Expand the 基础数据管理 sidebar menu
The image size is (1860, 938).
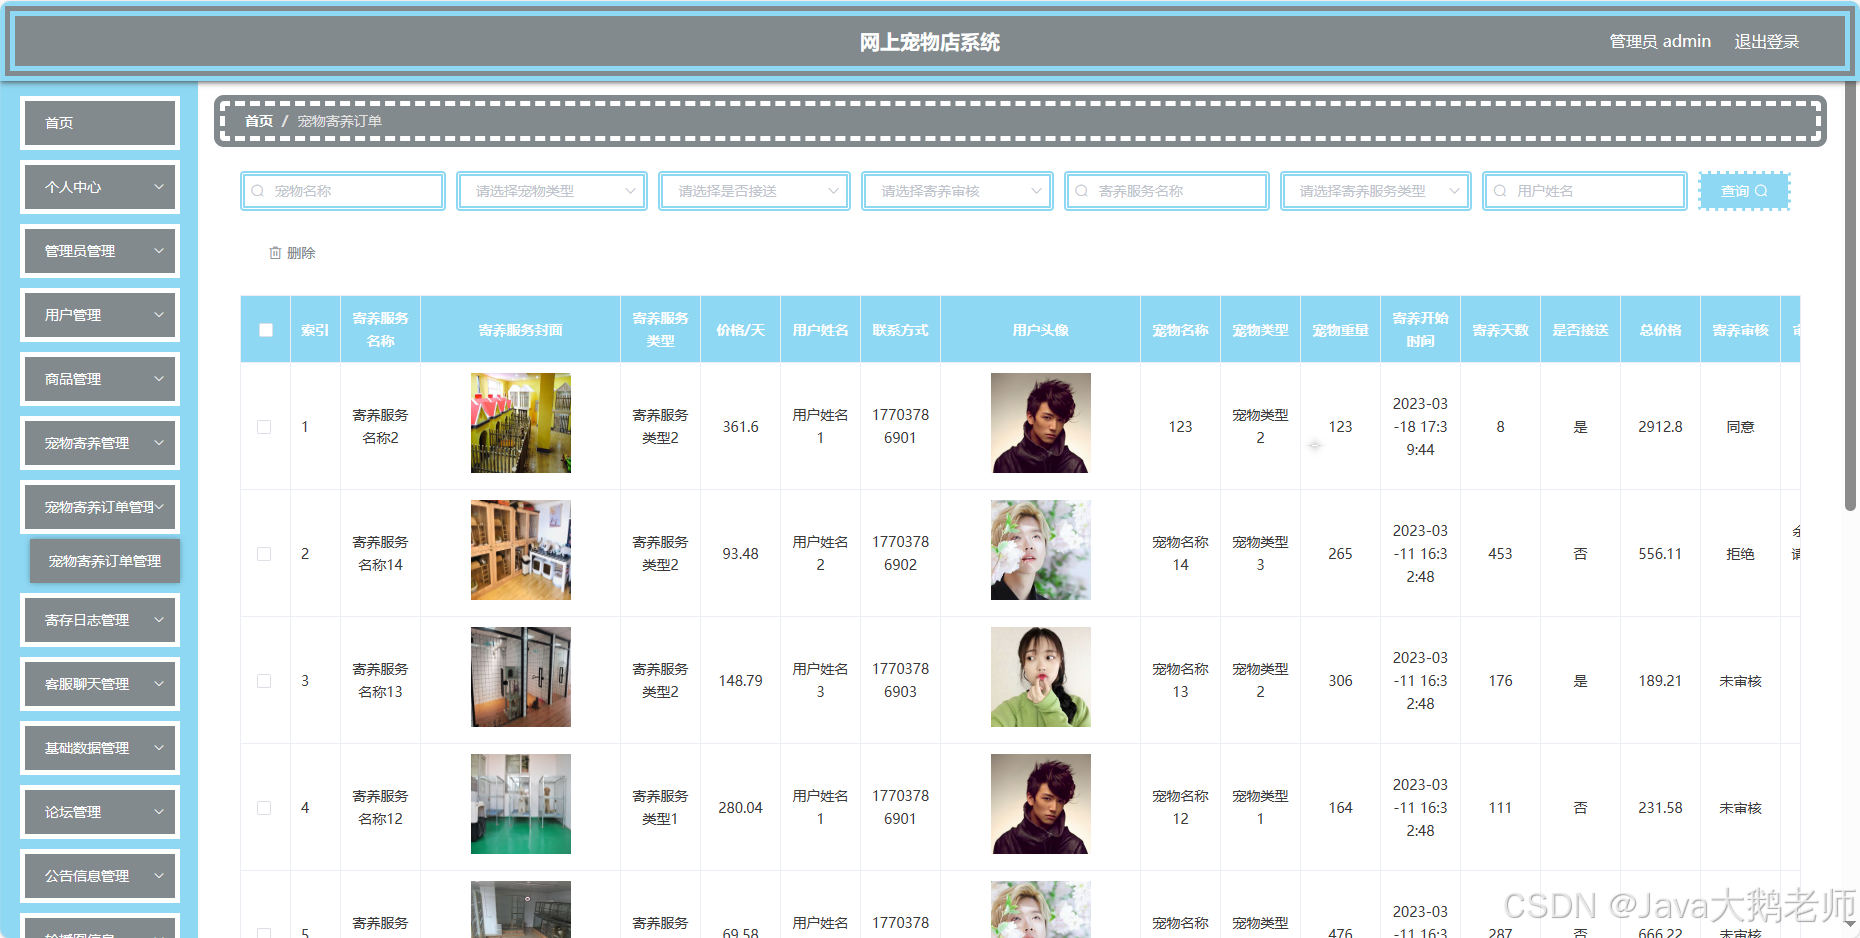click(x=100, y=748)
